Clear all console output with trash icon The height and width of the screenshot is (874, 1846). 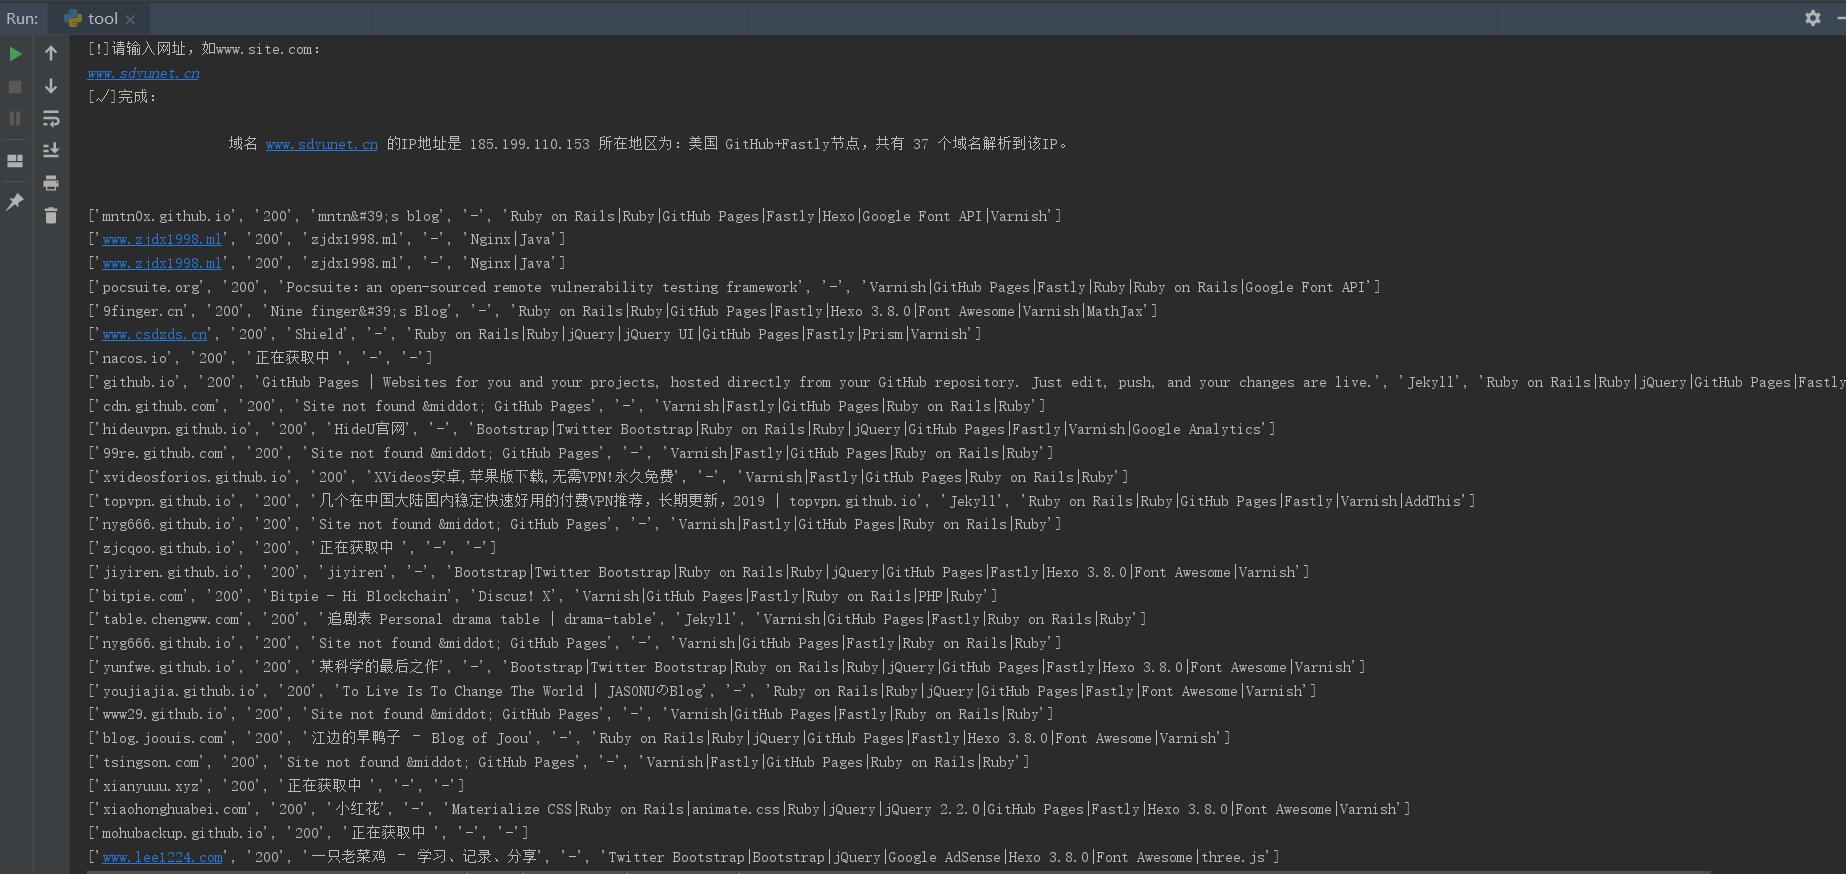coord(51,215)
